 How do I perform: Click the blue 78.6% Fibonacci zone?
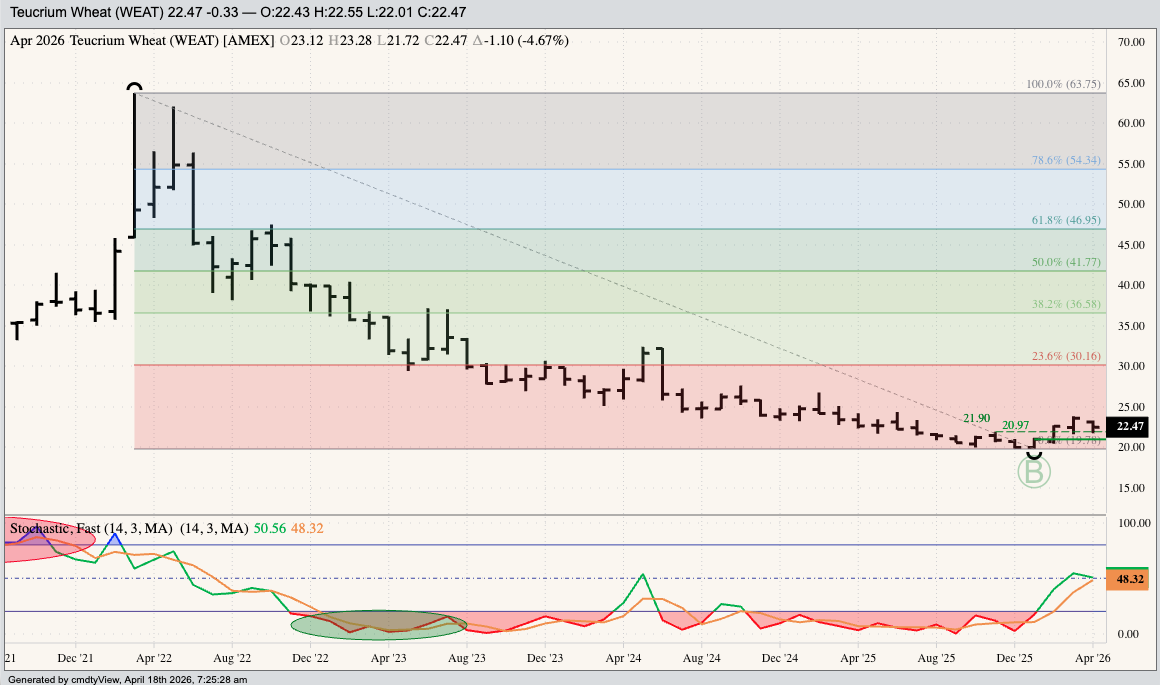click(x=600, y=198)
